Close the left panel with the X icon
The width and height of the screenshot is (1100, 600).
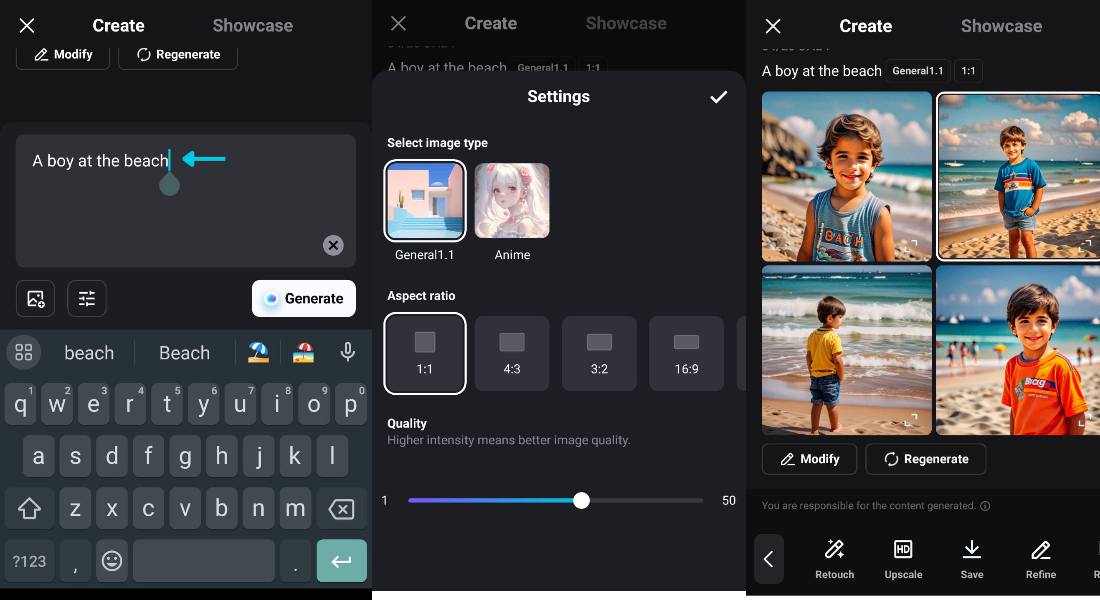27,26
